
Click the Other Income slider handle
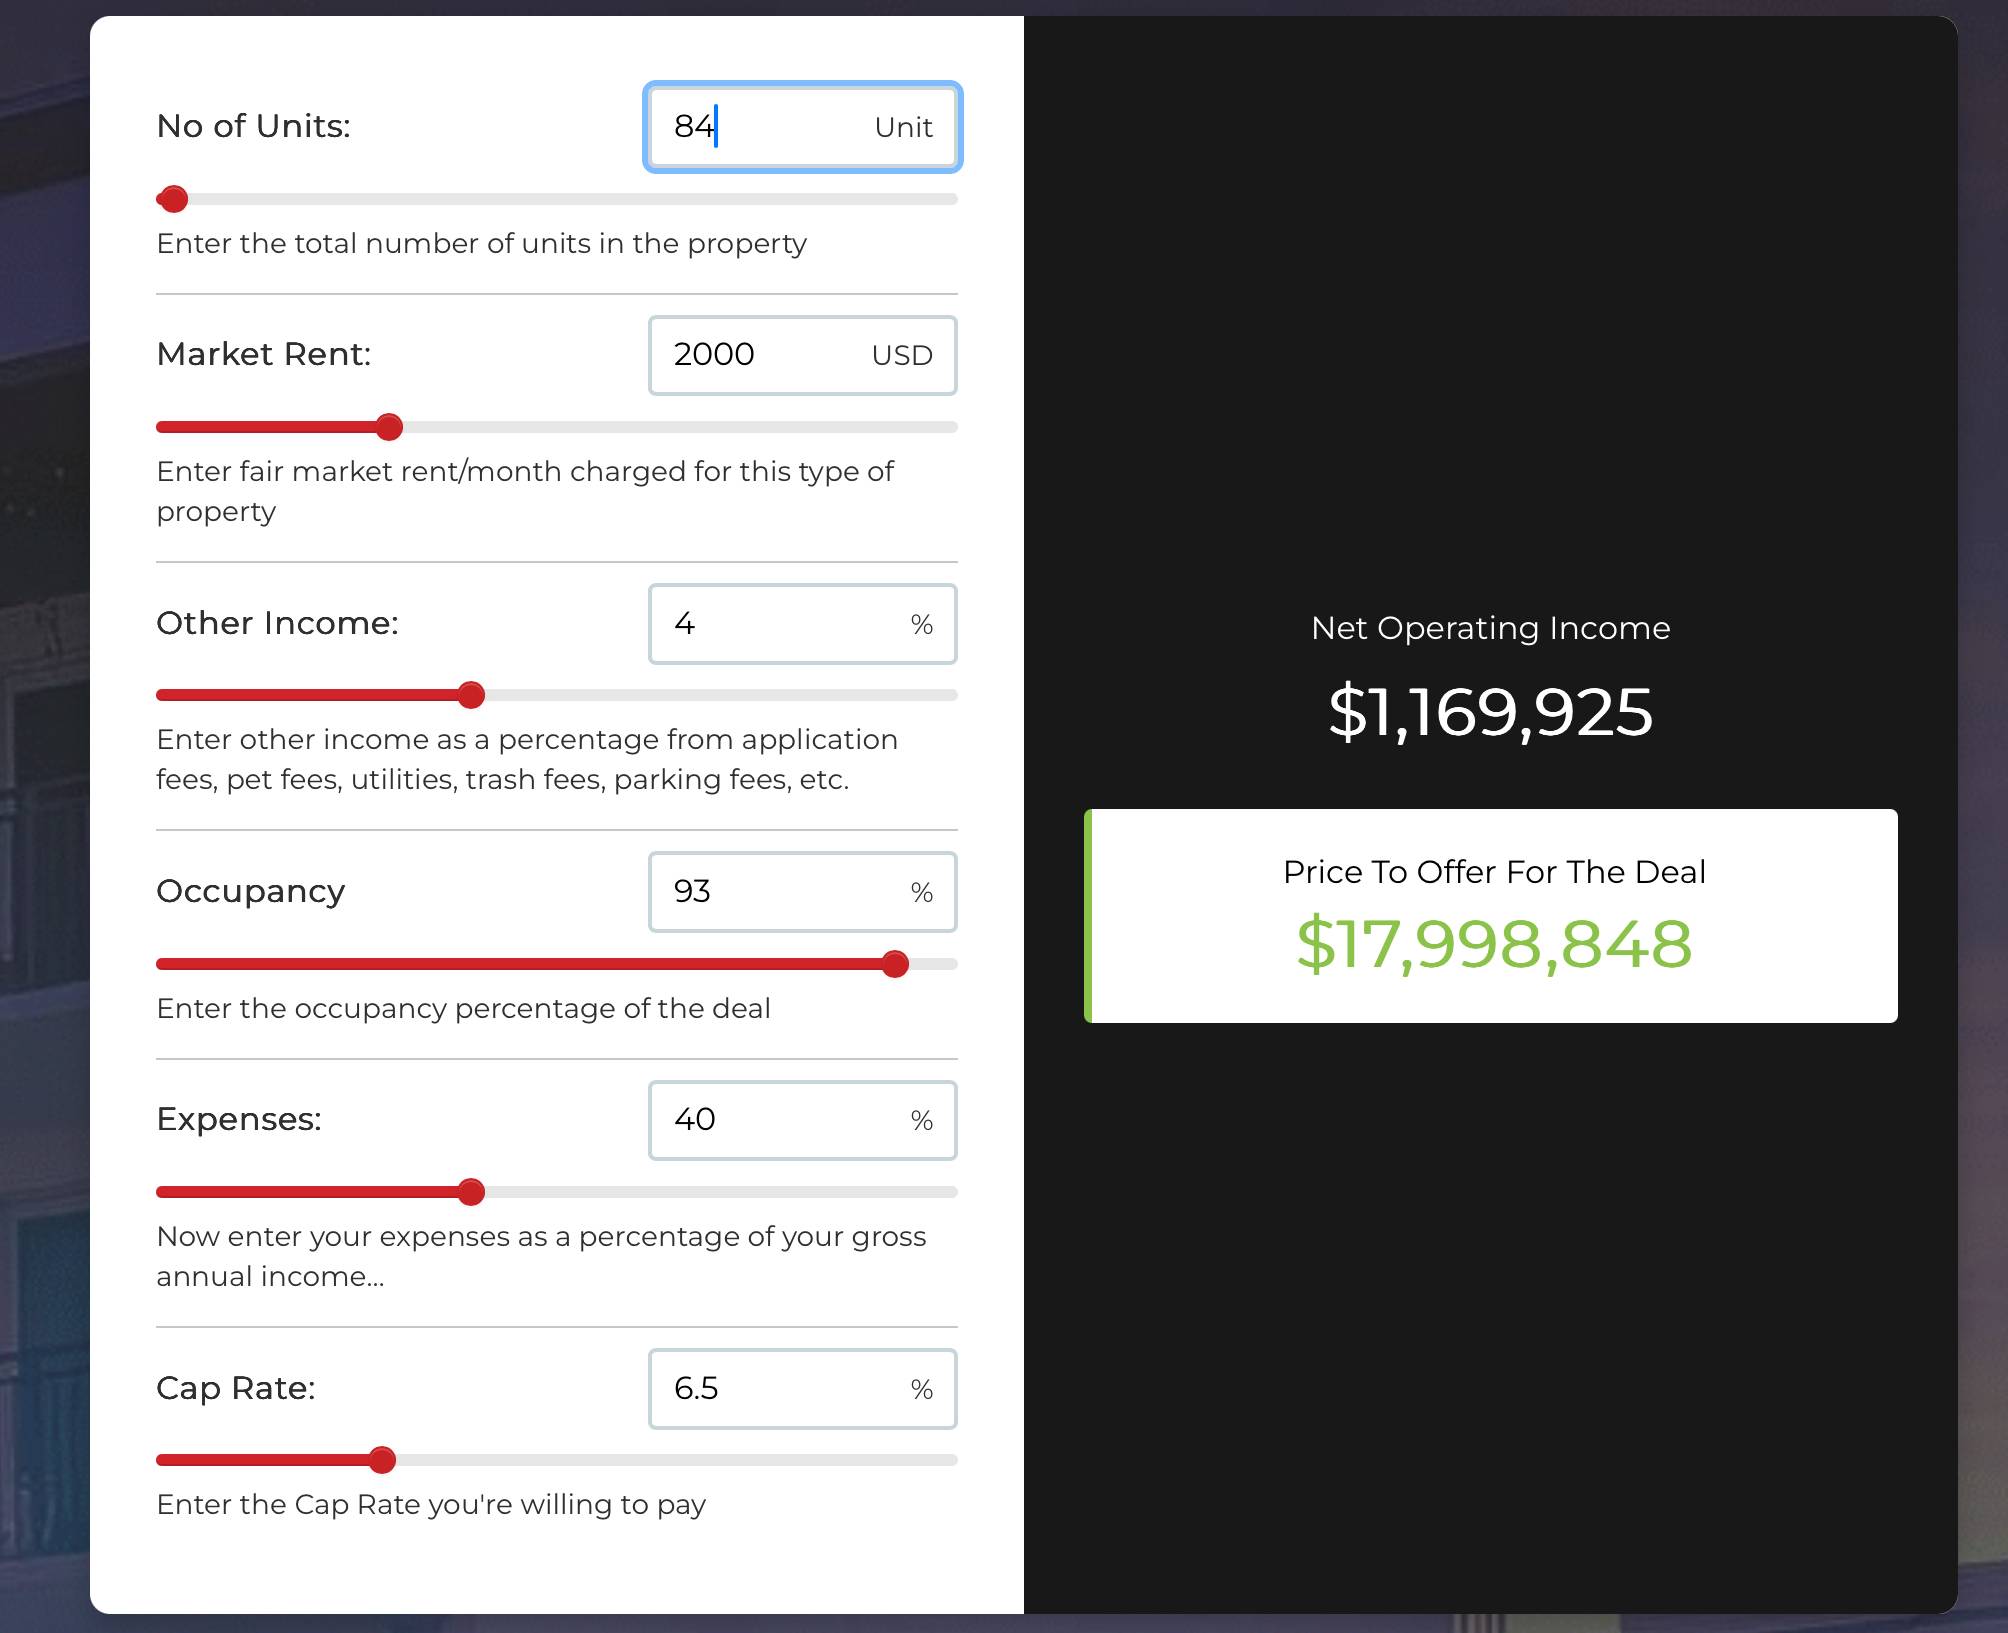[471, 695]
